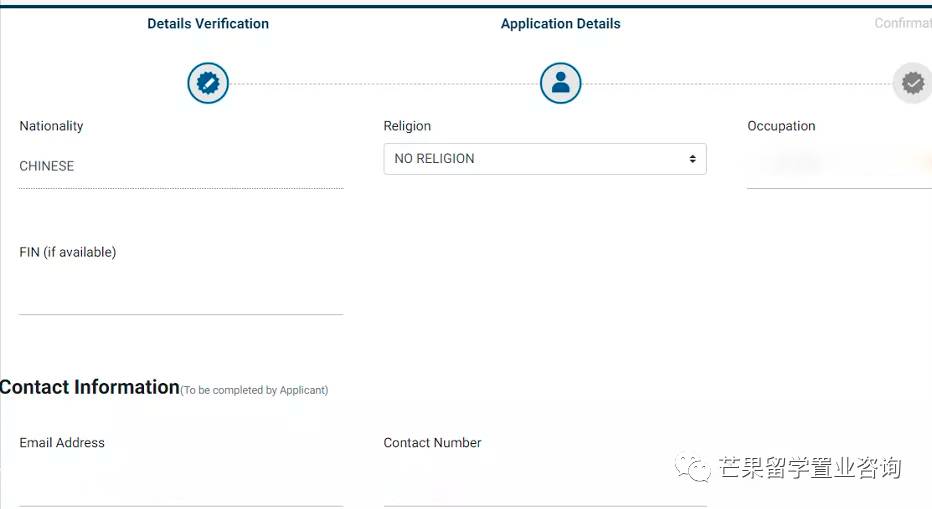
Task: Click the Religion label text
Action: coord(407,126)
